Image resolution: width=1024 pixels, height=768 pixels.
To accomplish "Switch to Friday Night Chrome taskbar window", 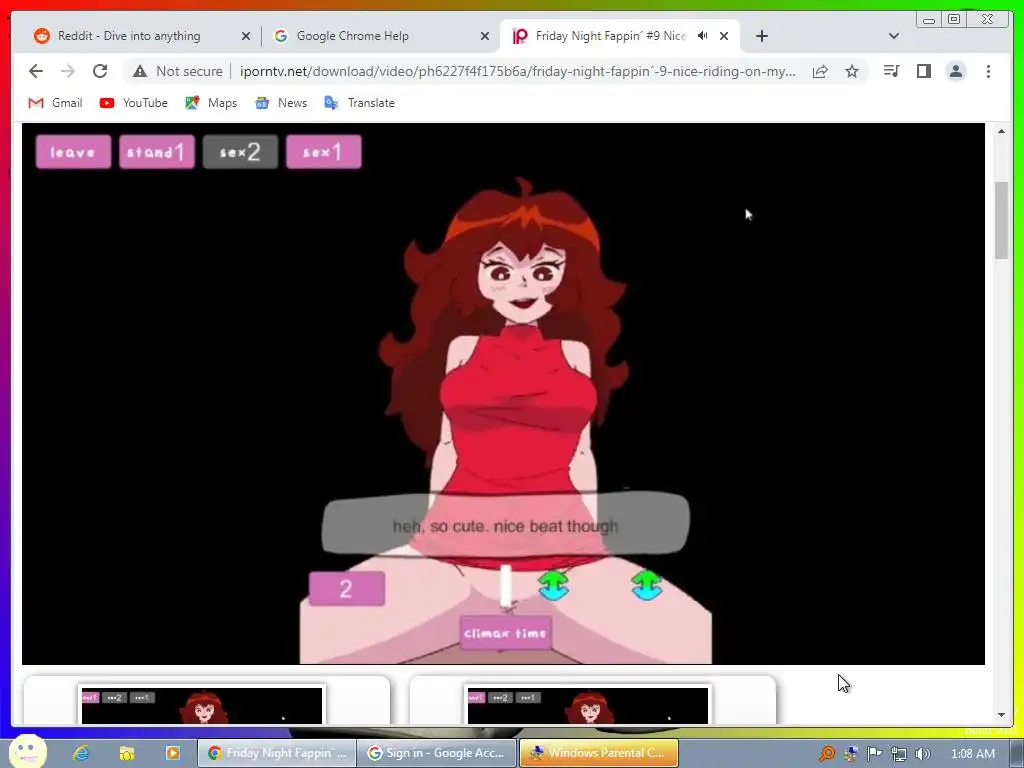I will pyautogui.click(x=277, y=753).
